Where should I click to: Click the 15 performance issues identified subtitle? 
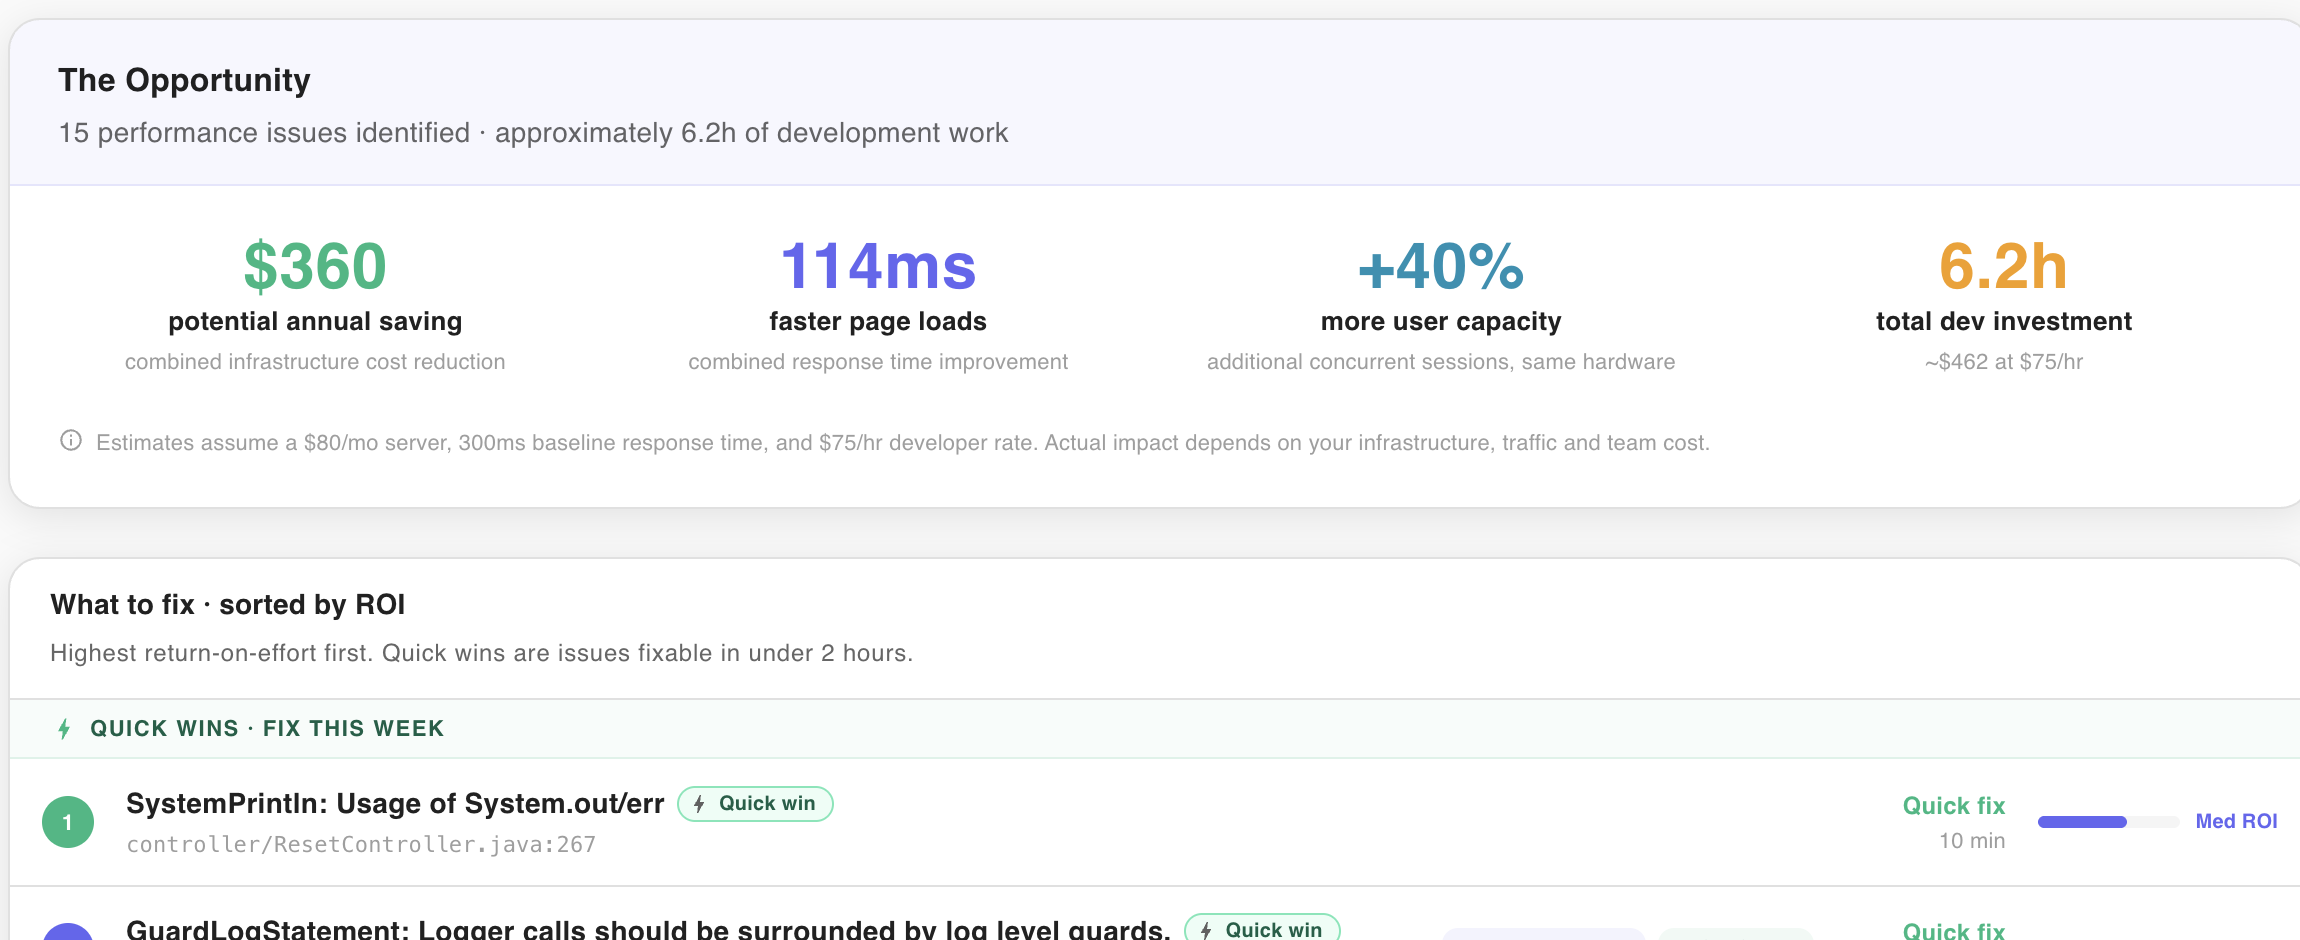(x=533, y=133)
